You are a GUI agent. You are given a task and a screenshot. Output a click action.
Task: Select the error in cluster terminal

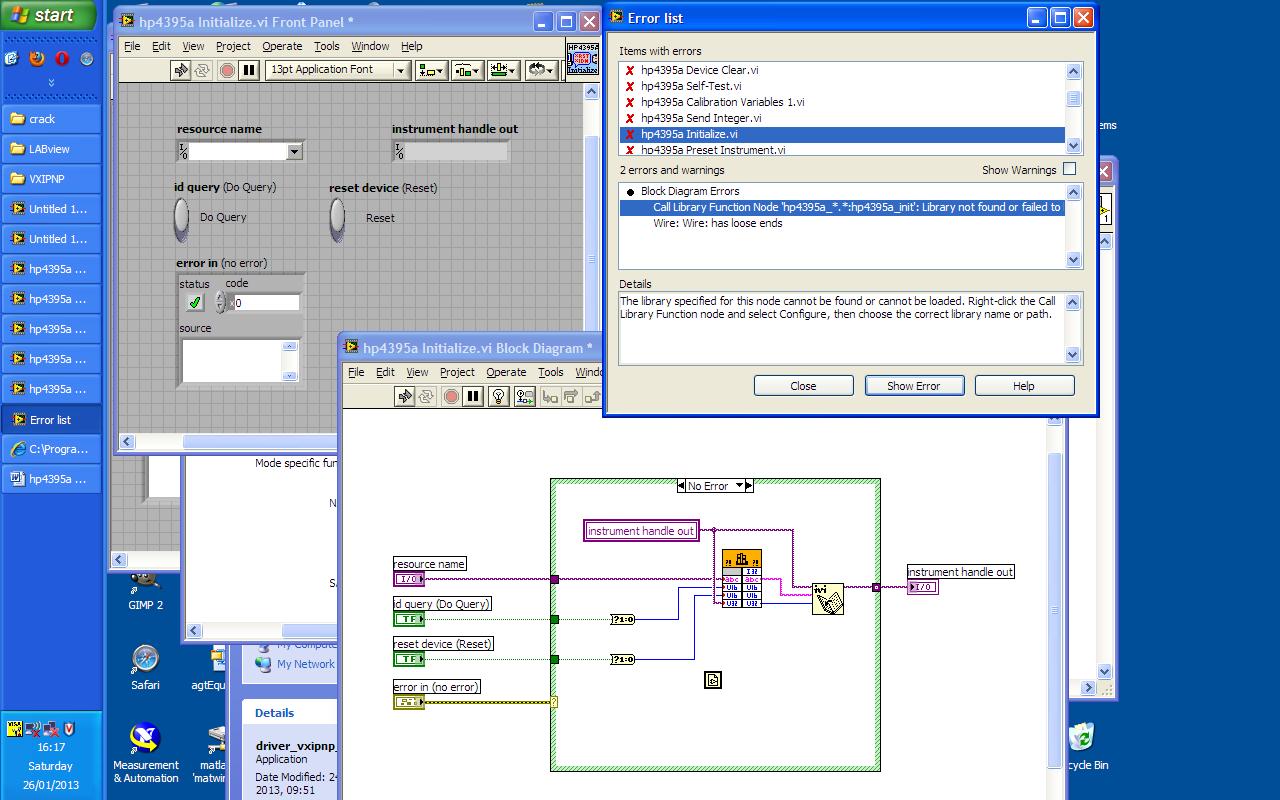tap(409, 702)
